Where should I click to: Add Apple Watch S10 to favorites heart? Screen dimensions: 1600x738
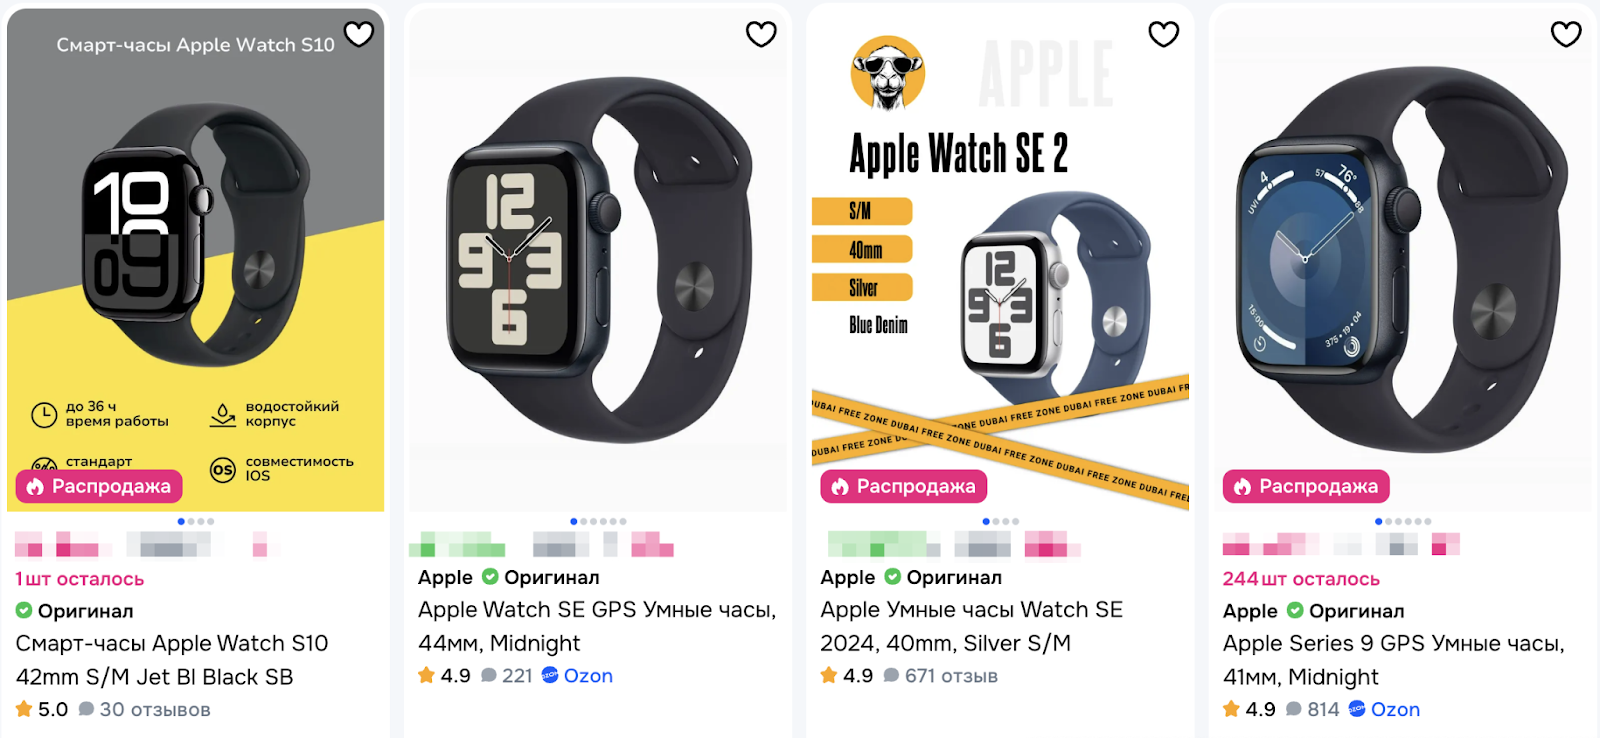[359, 34]
